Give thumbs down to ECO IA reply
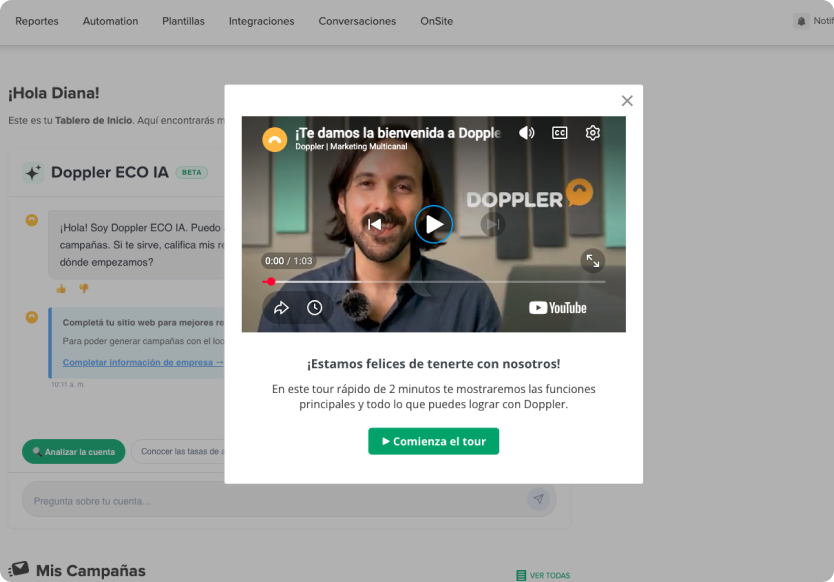The width and height of the screenshot is (834, 582). pos(84,288)
